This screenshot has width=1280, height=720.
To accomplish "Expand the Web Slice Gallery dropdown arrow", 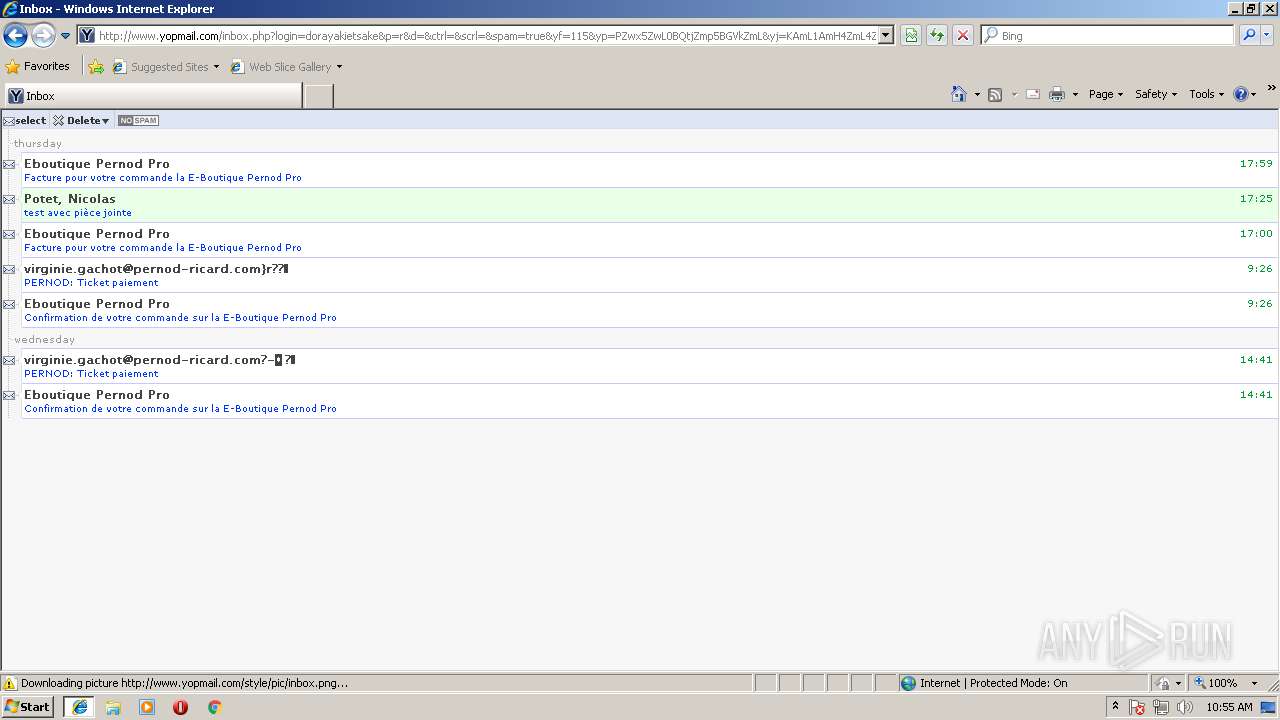I will 339,67.
